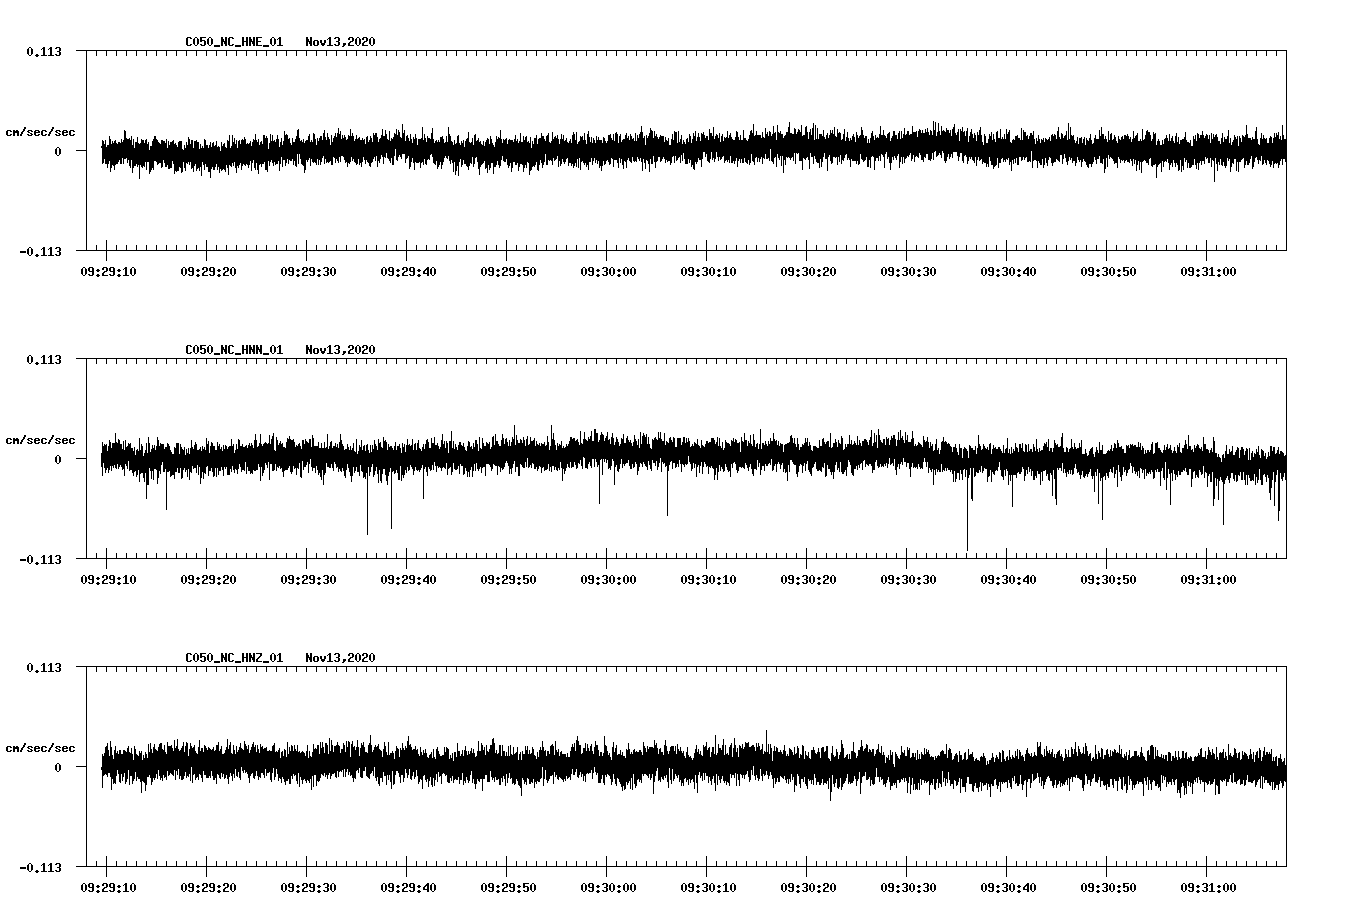Click the cm/sec/sec unit label on top plot

(40, 129)
